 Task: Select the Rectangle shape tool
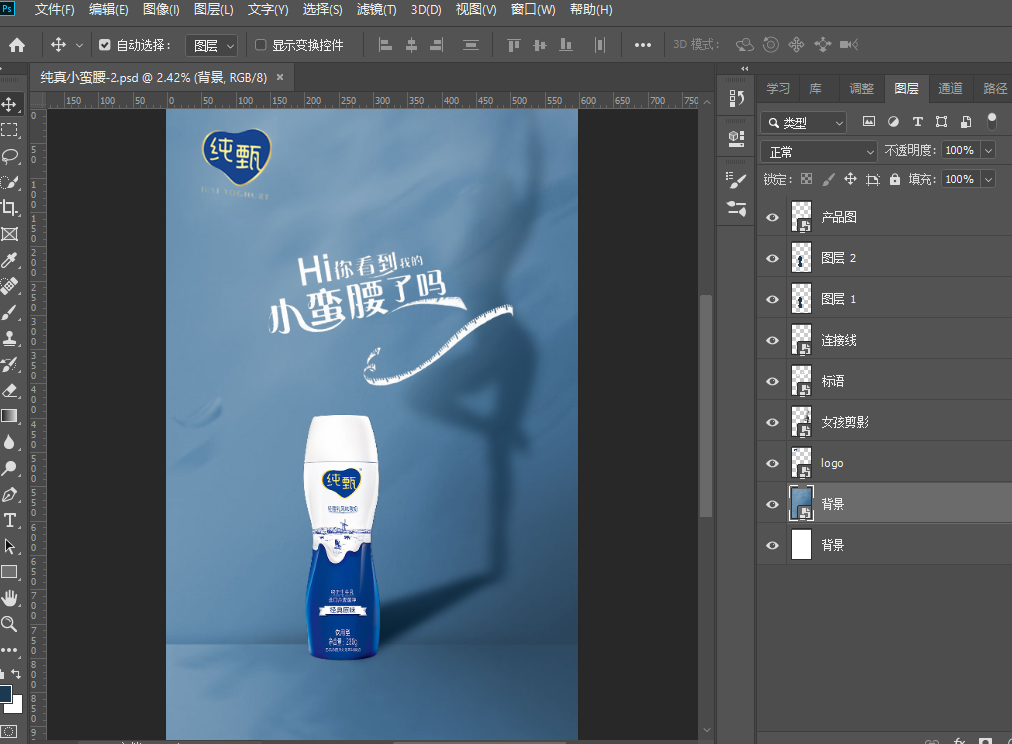[10, 572]
